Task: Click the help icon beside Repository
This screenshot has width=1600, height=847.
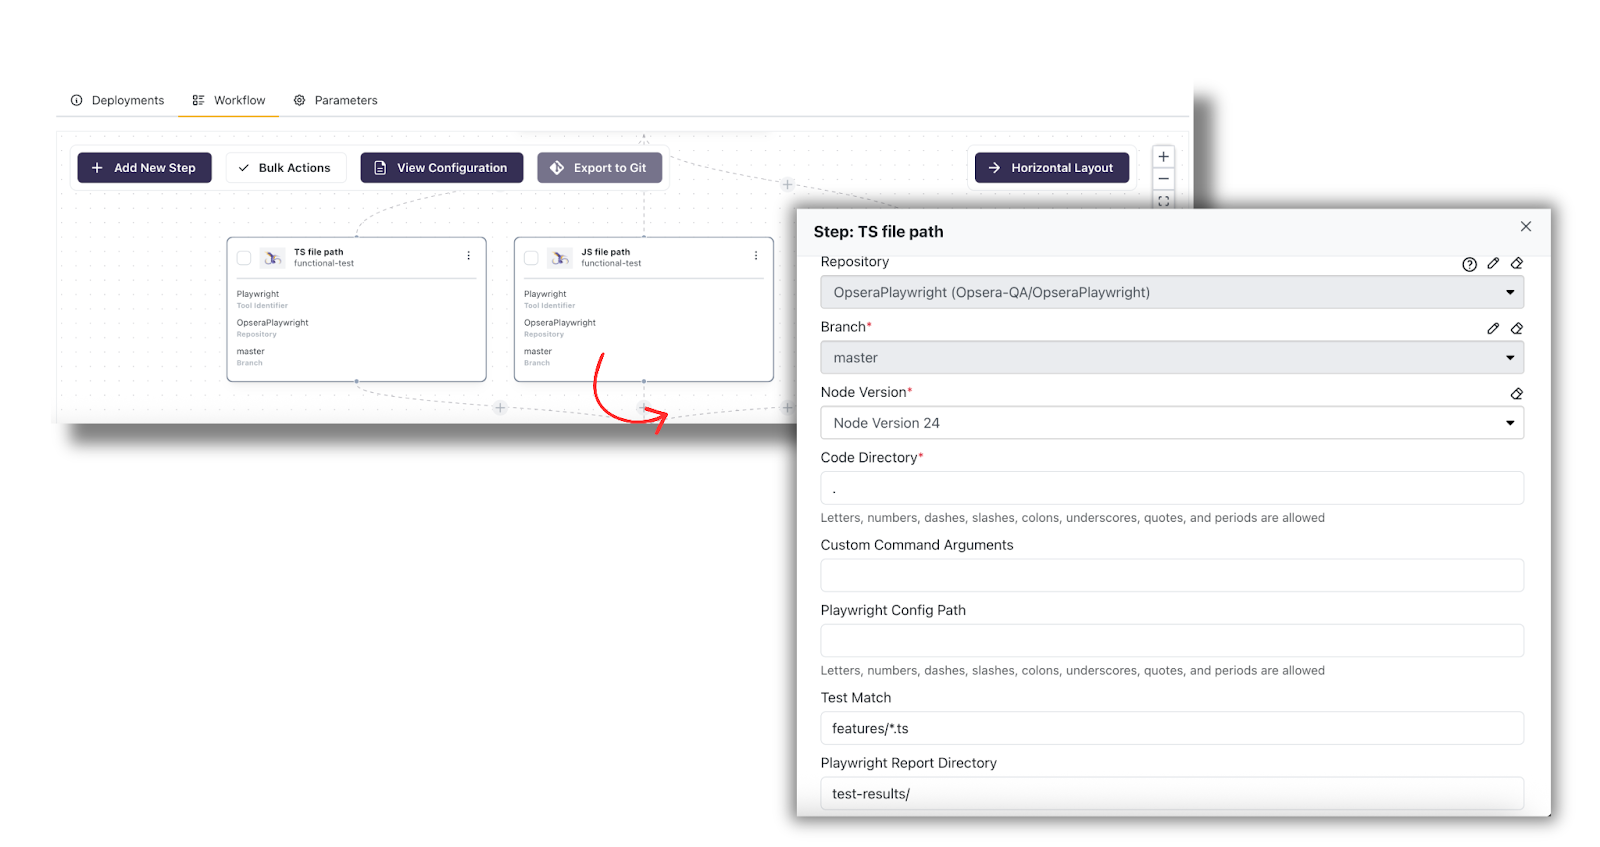Action: 1468,264
